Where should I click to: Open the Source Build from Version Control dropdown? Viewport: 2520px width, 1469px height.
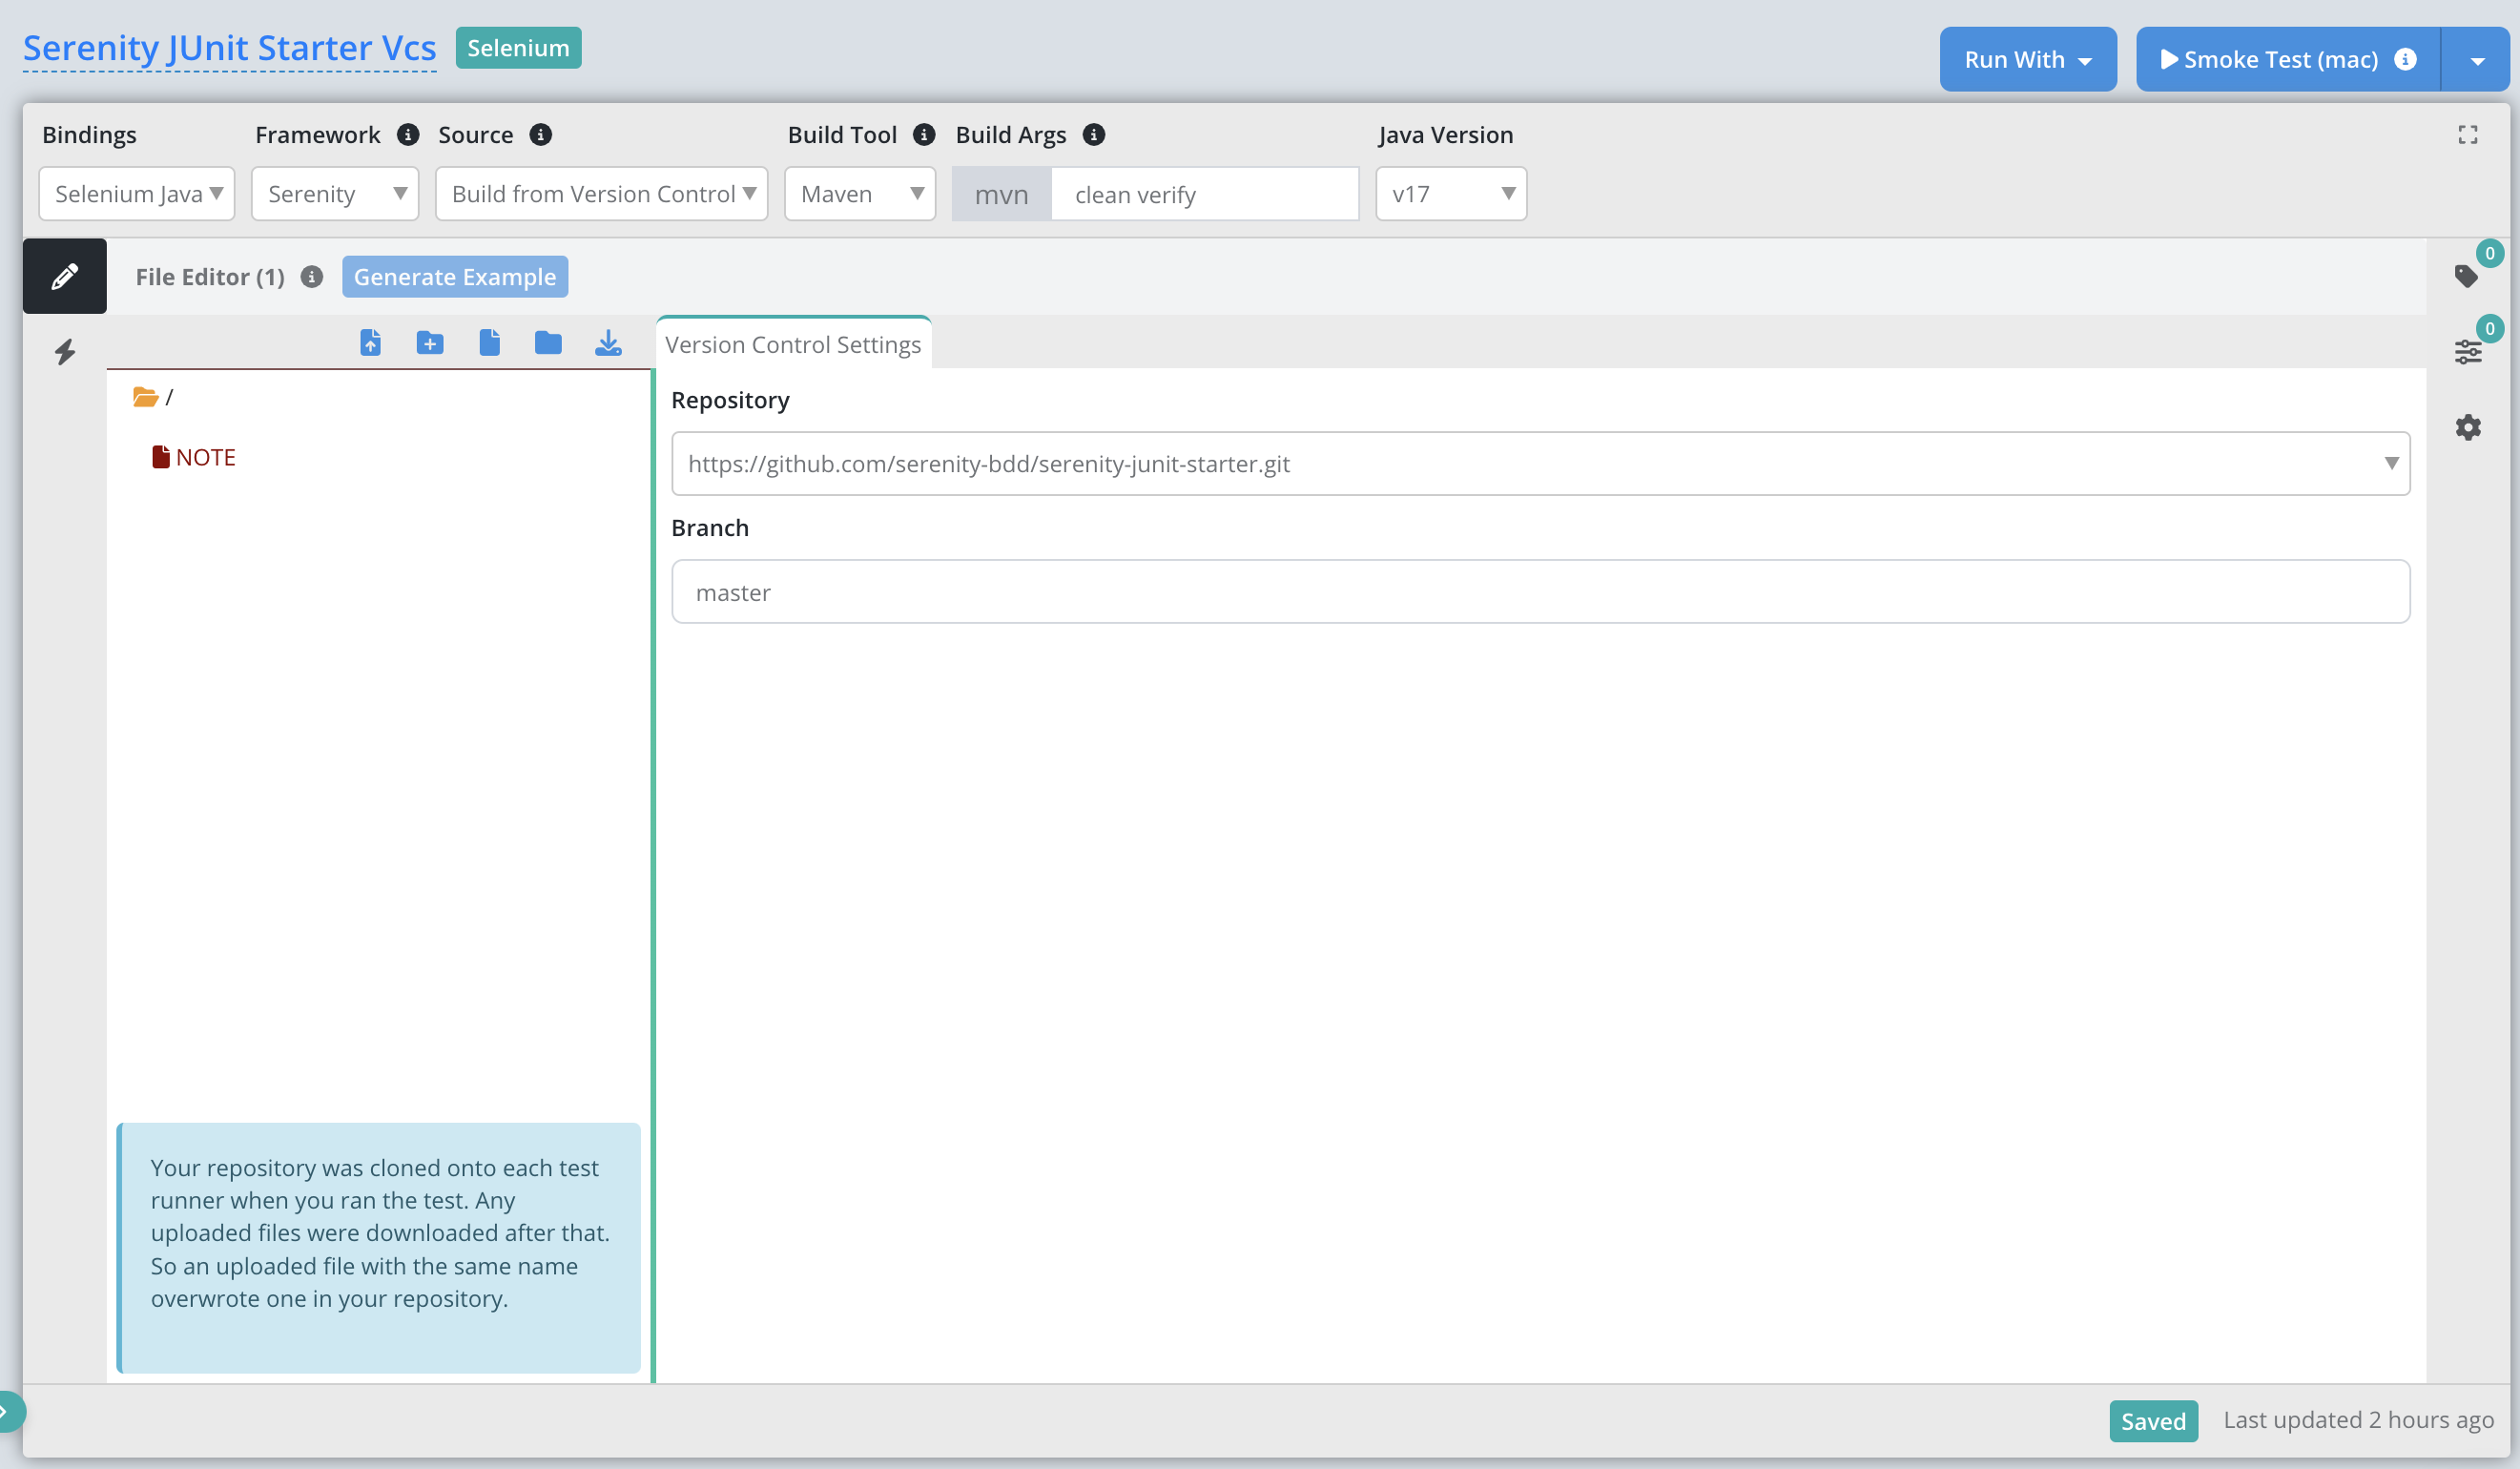click(x=602, y=194)
